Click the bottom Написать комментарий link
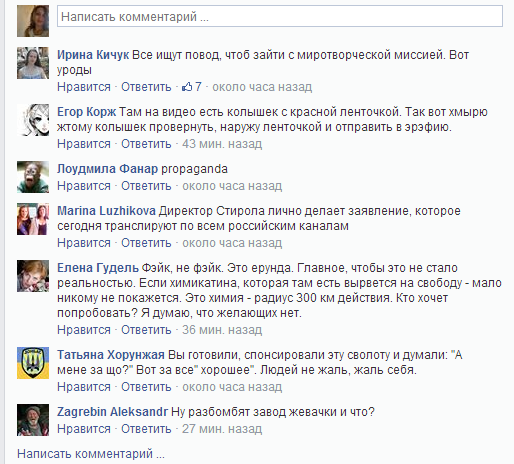 91,454
